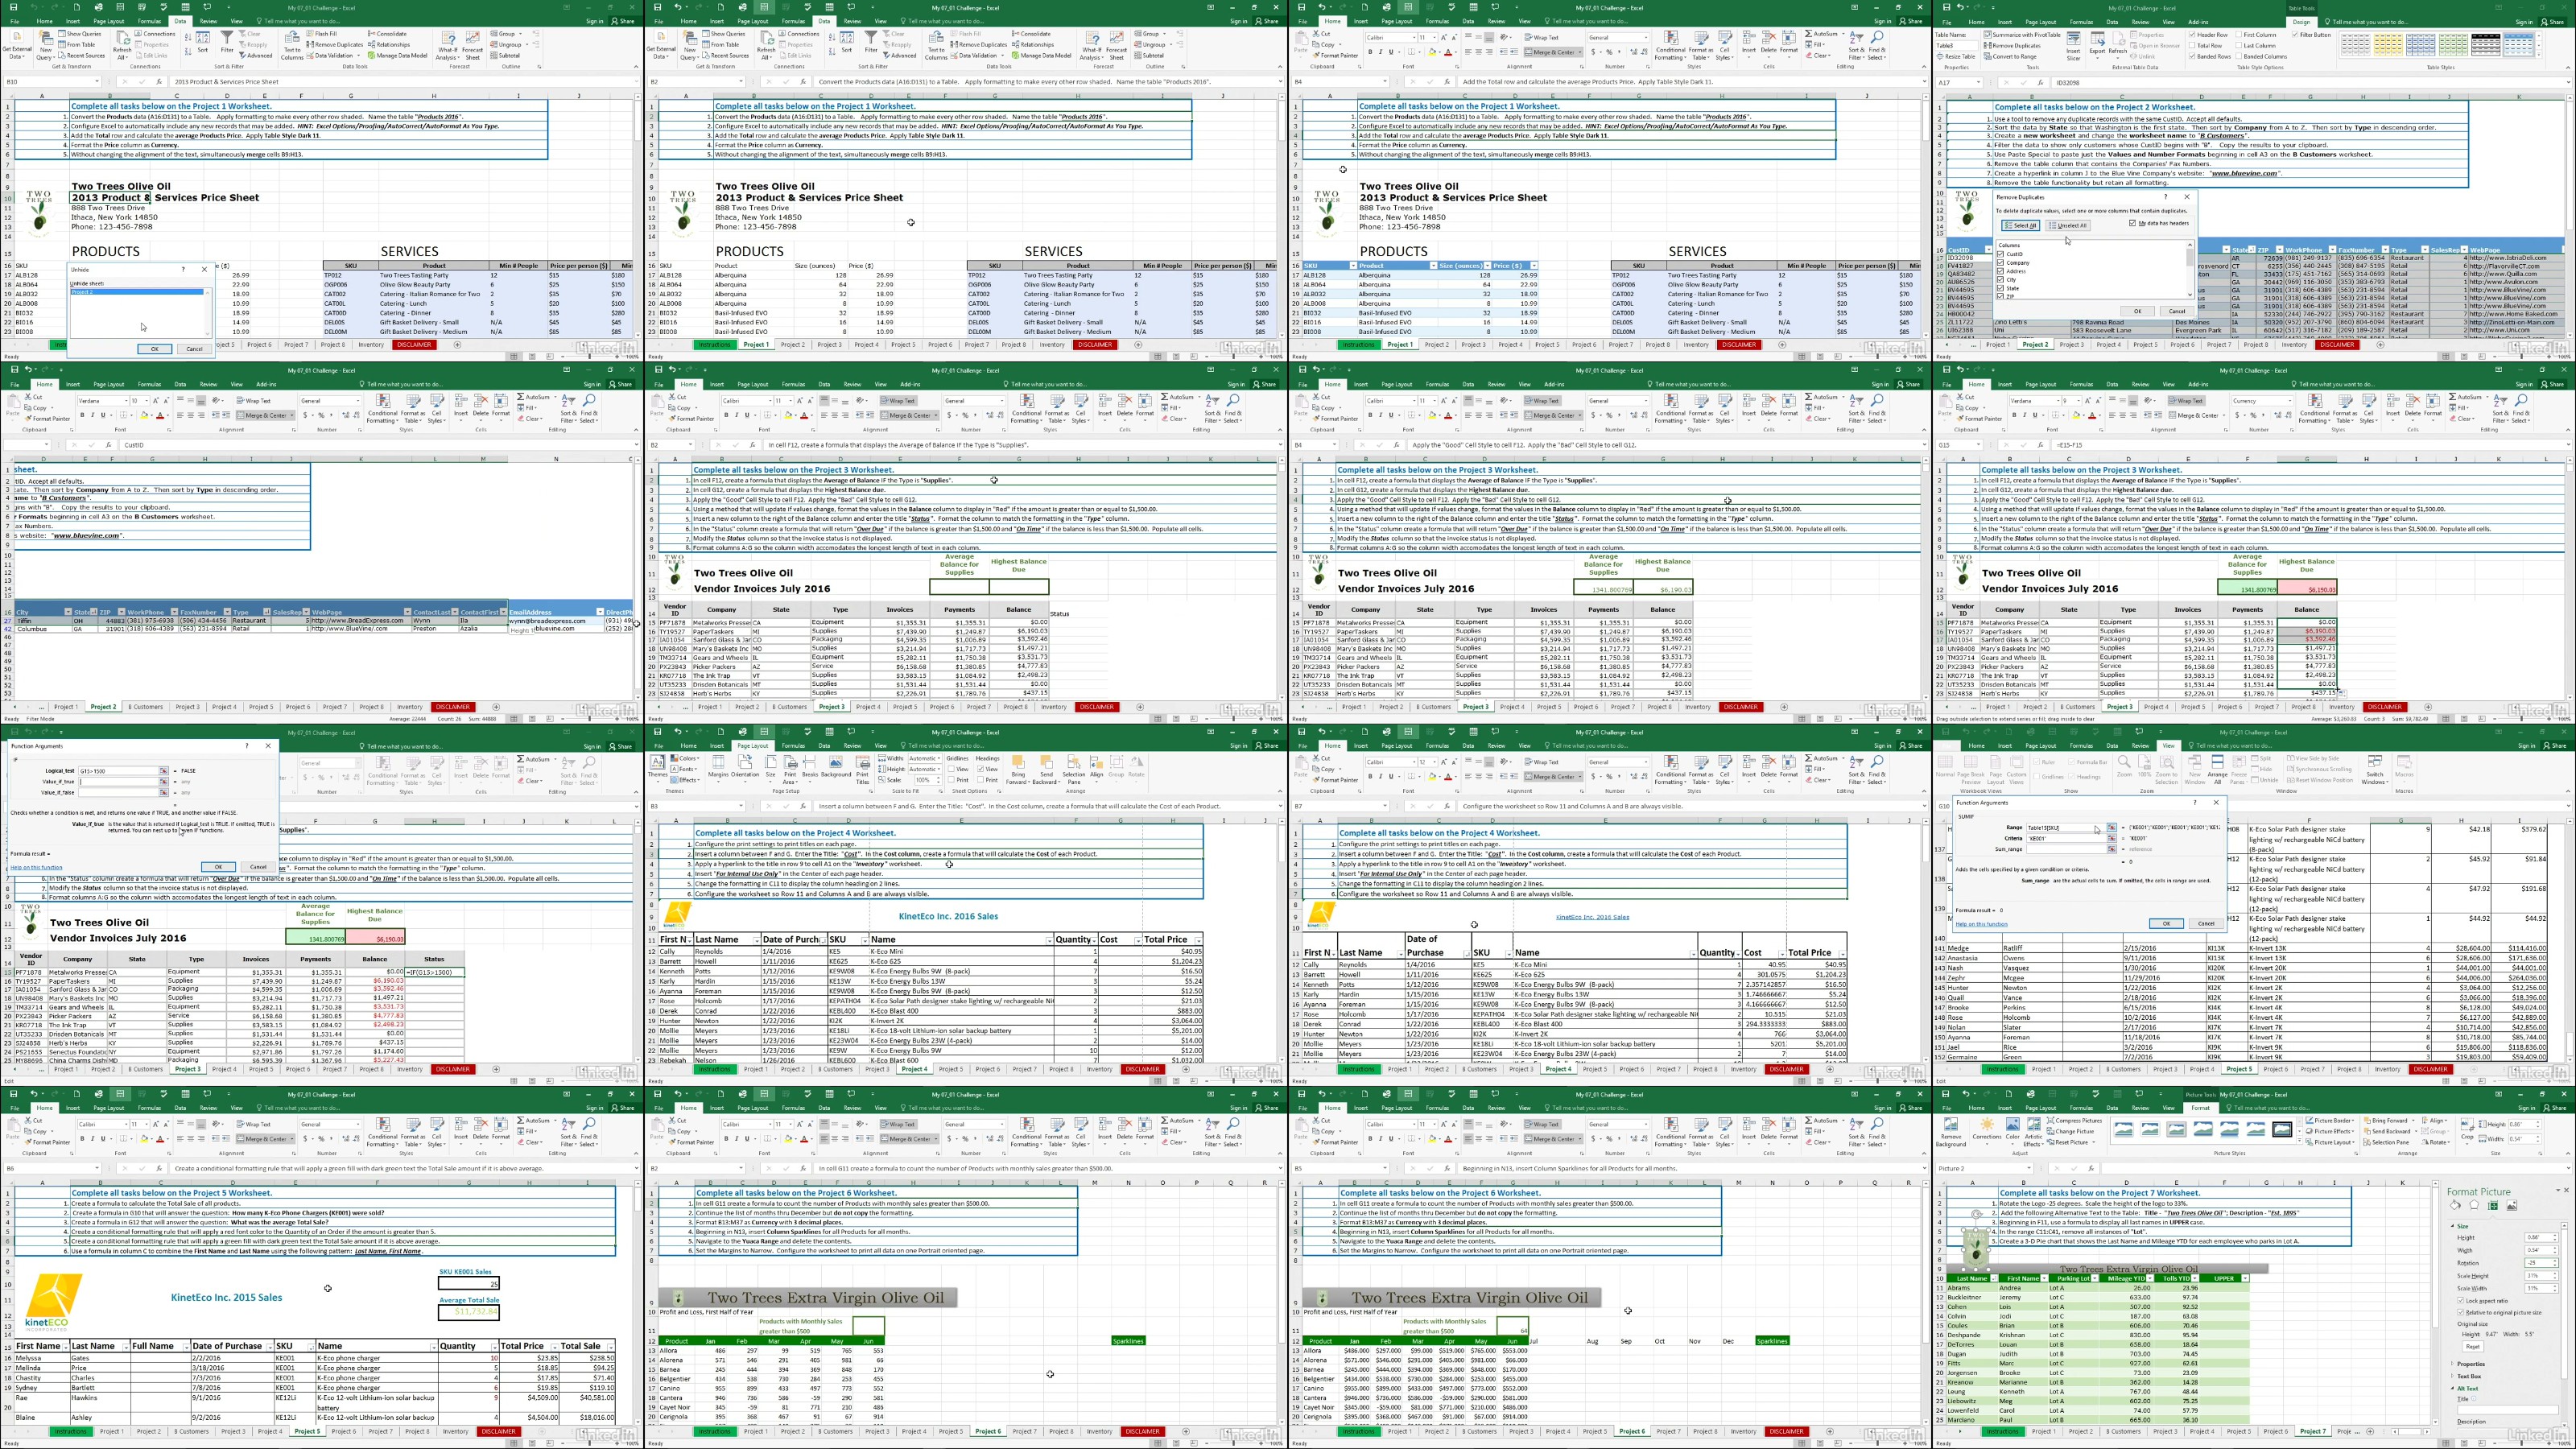Open Fill & Line in Format Picture pane
Screen dimensions: 2576x1449
[2455, 1206]
